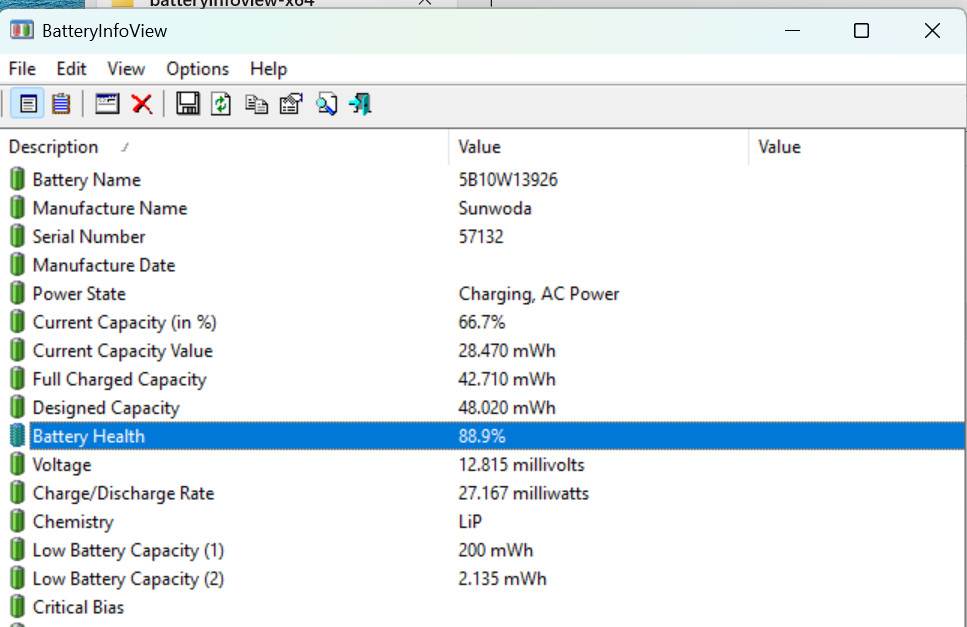Refresh battery information
Image resolution: width=967 pixels, height=627 pixels.
coord(221,104)
